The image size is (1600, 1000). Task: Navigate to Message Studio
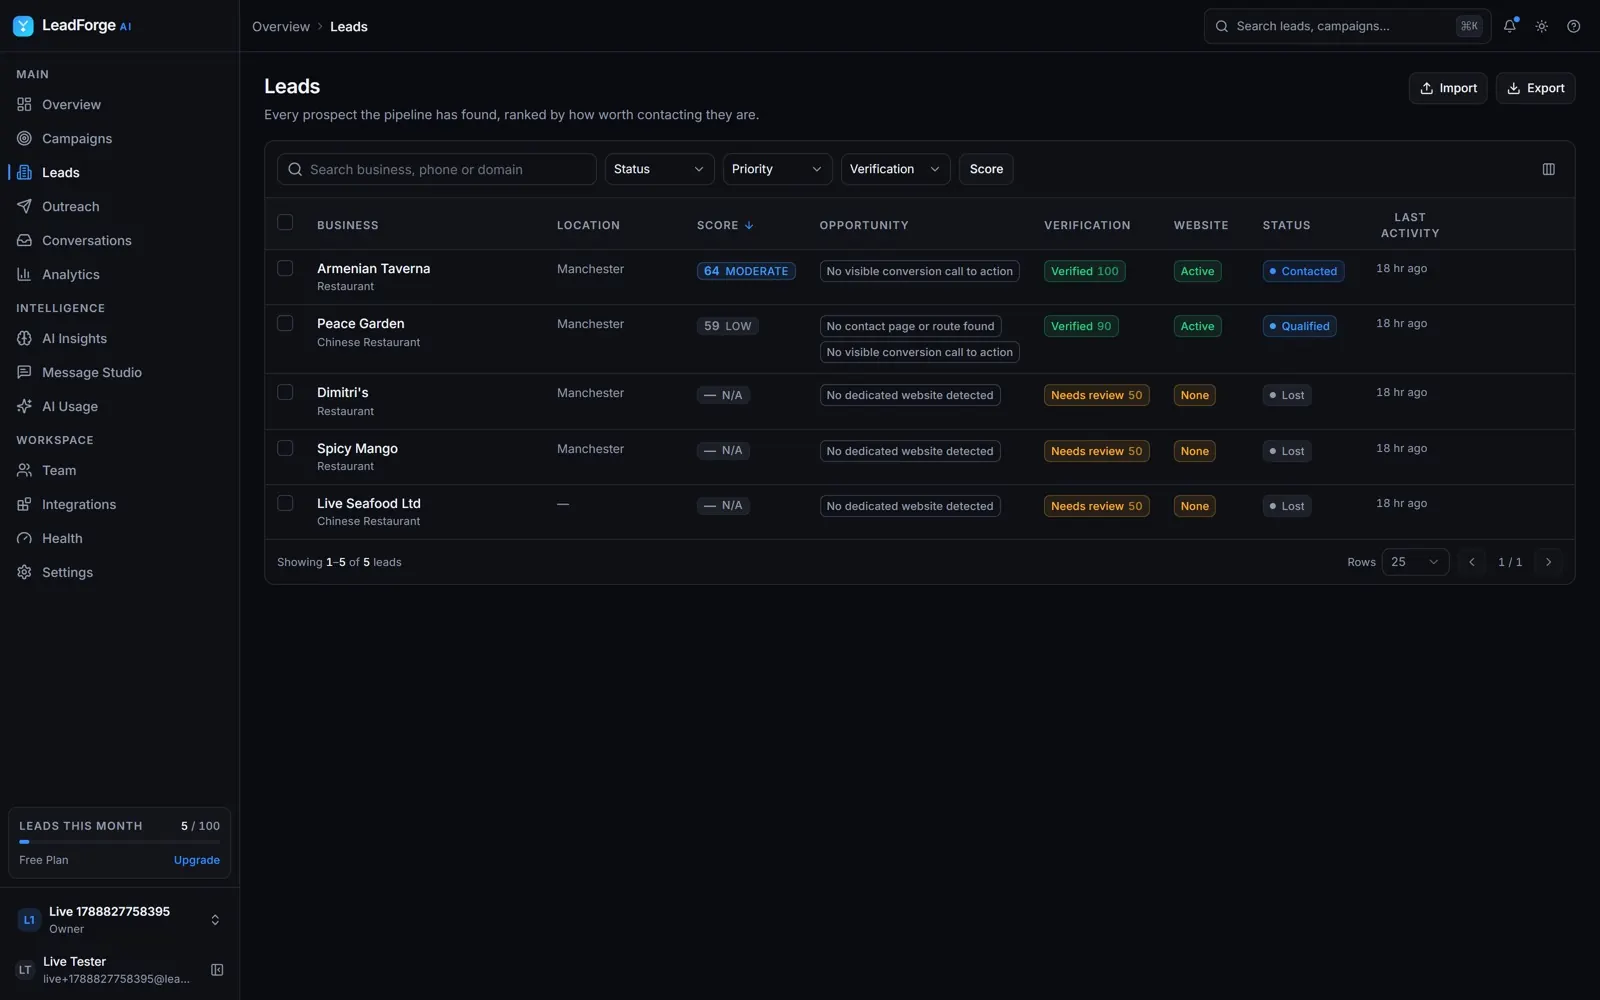[x=92, y=373]
